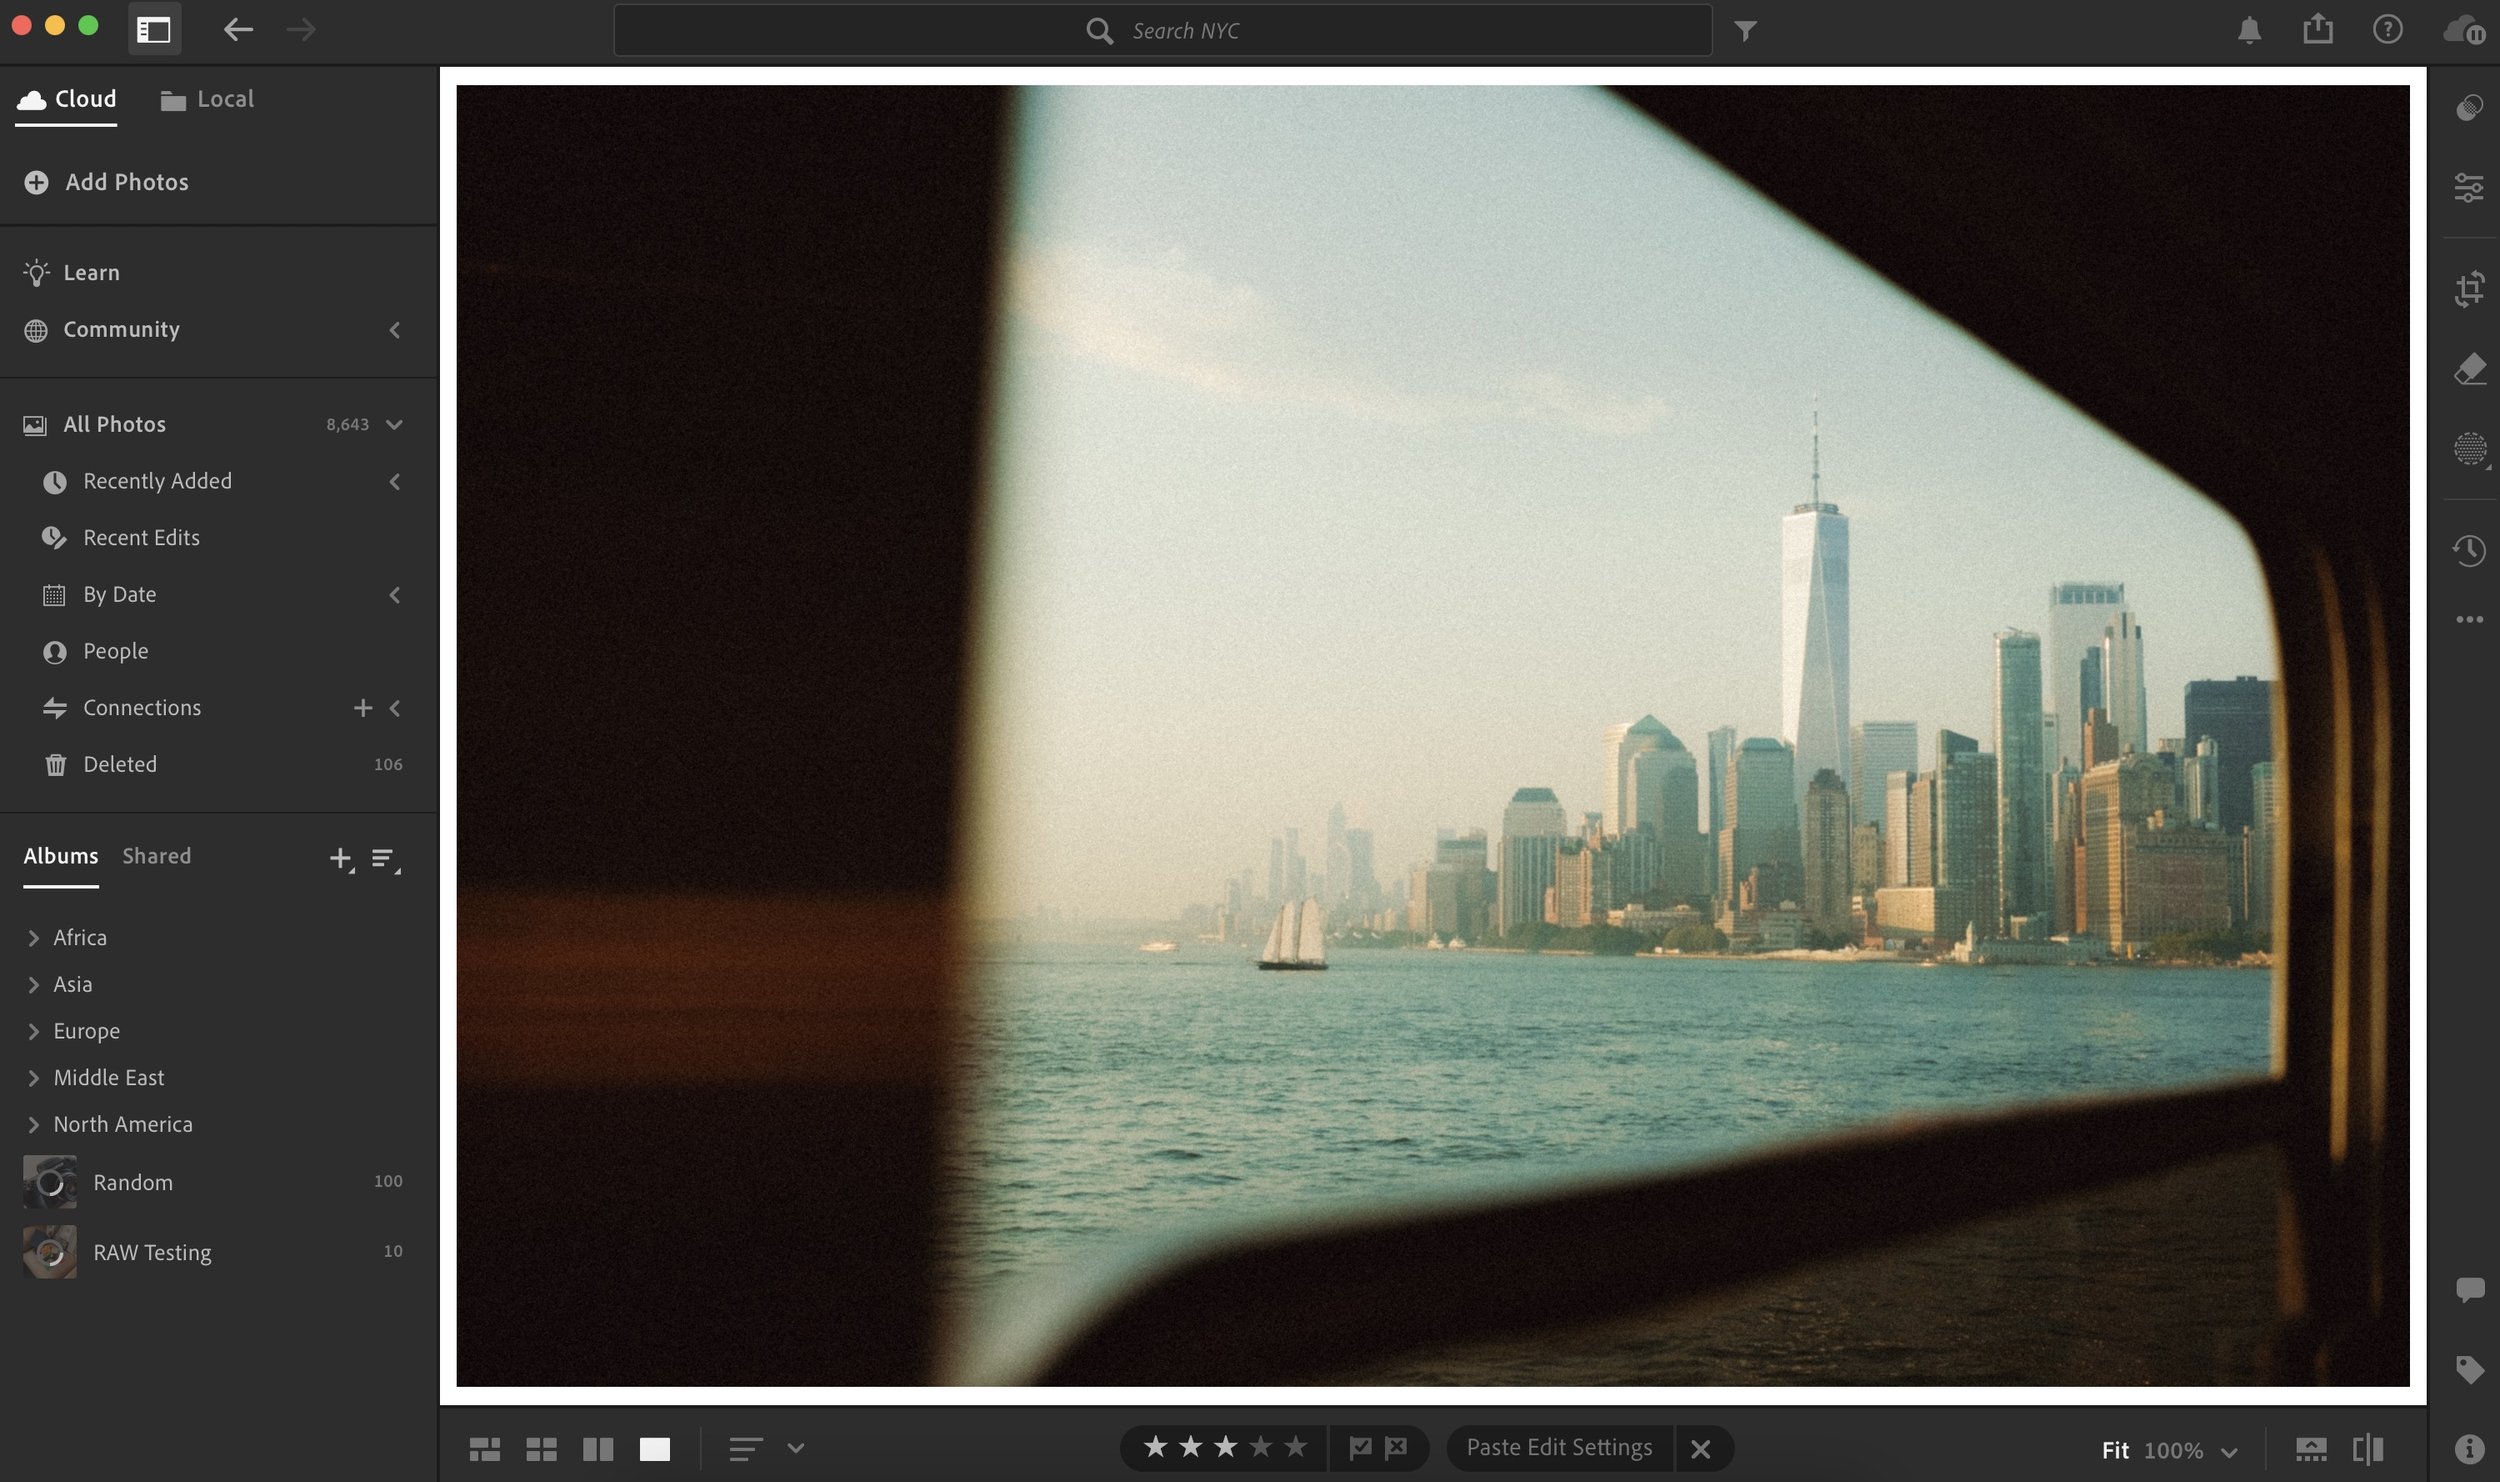Collapse All Photos chevron
The image size is (2500, 1482).
point(395,424)
